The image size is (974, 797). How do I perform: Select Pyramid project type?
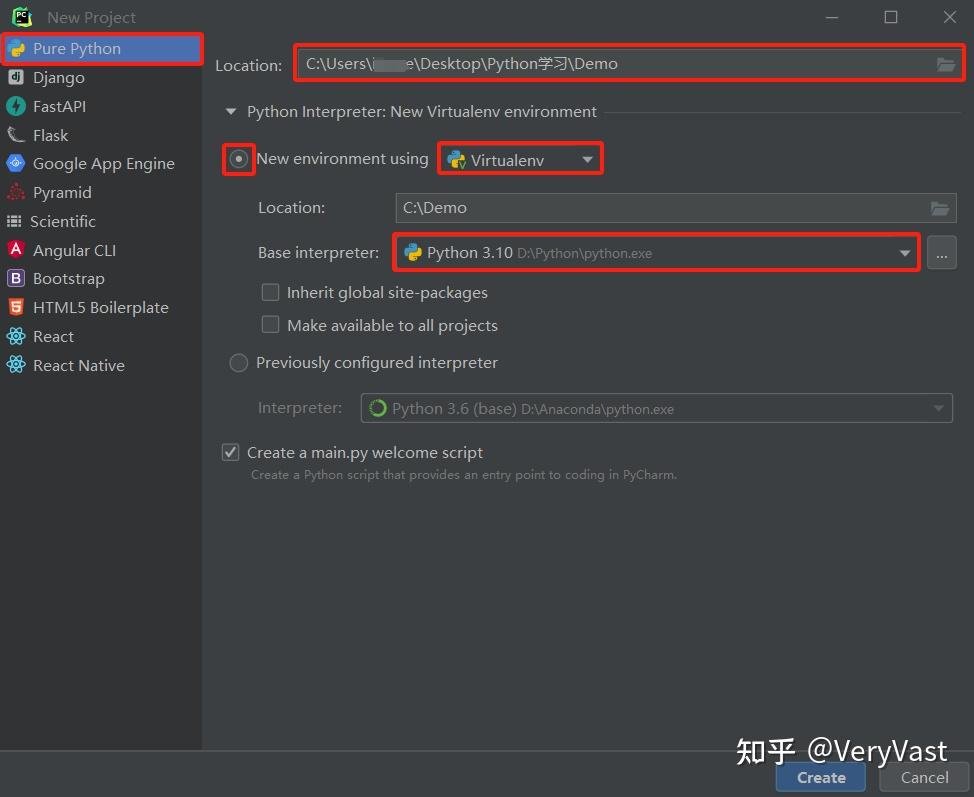point(102,192)
